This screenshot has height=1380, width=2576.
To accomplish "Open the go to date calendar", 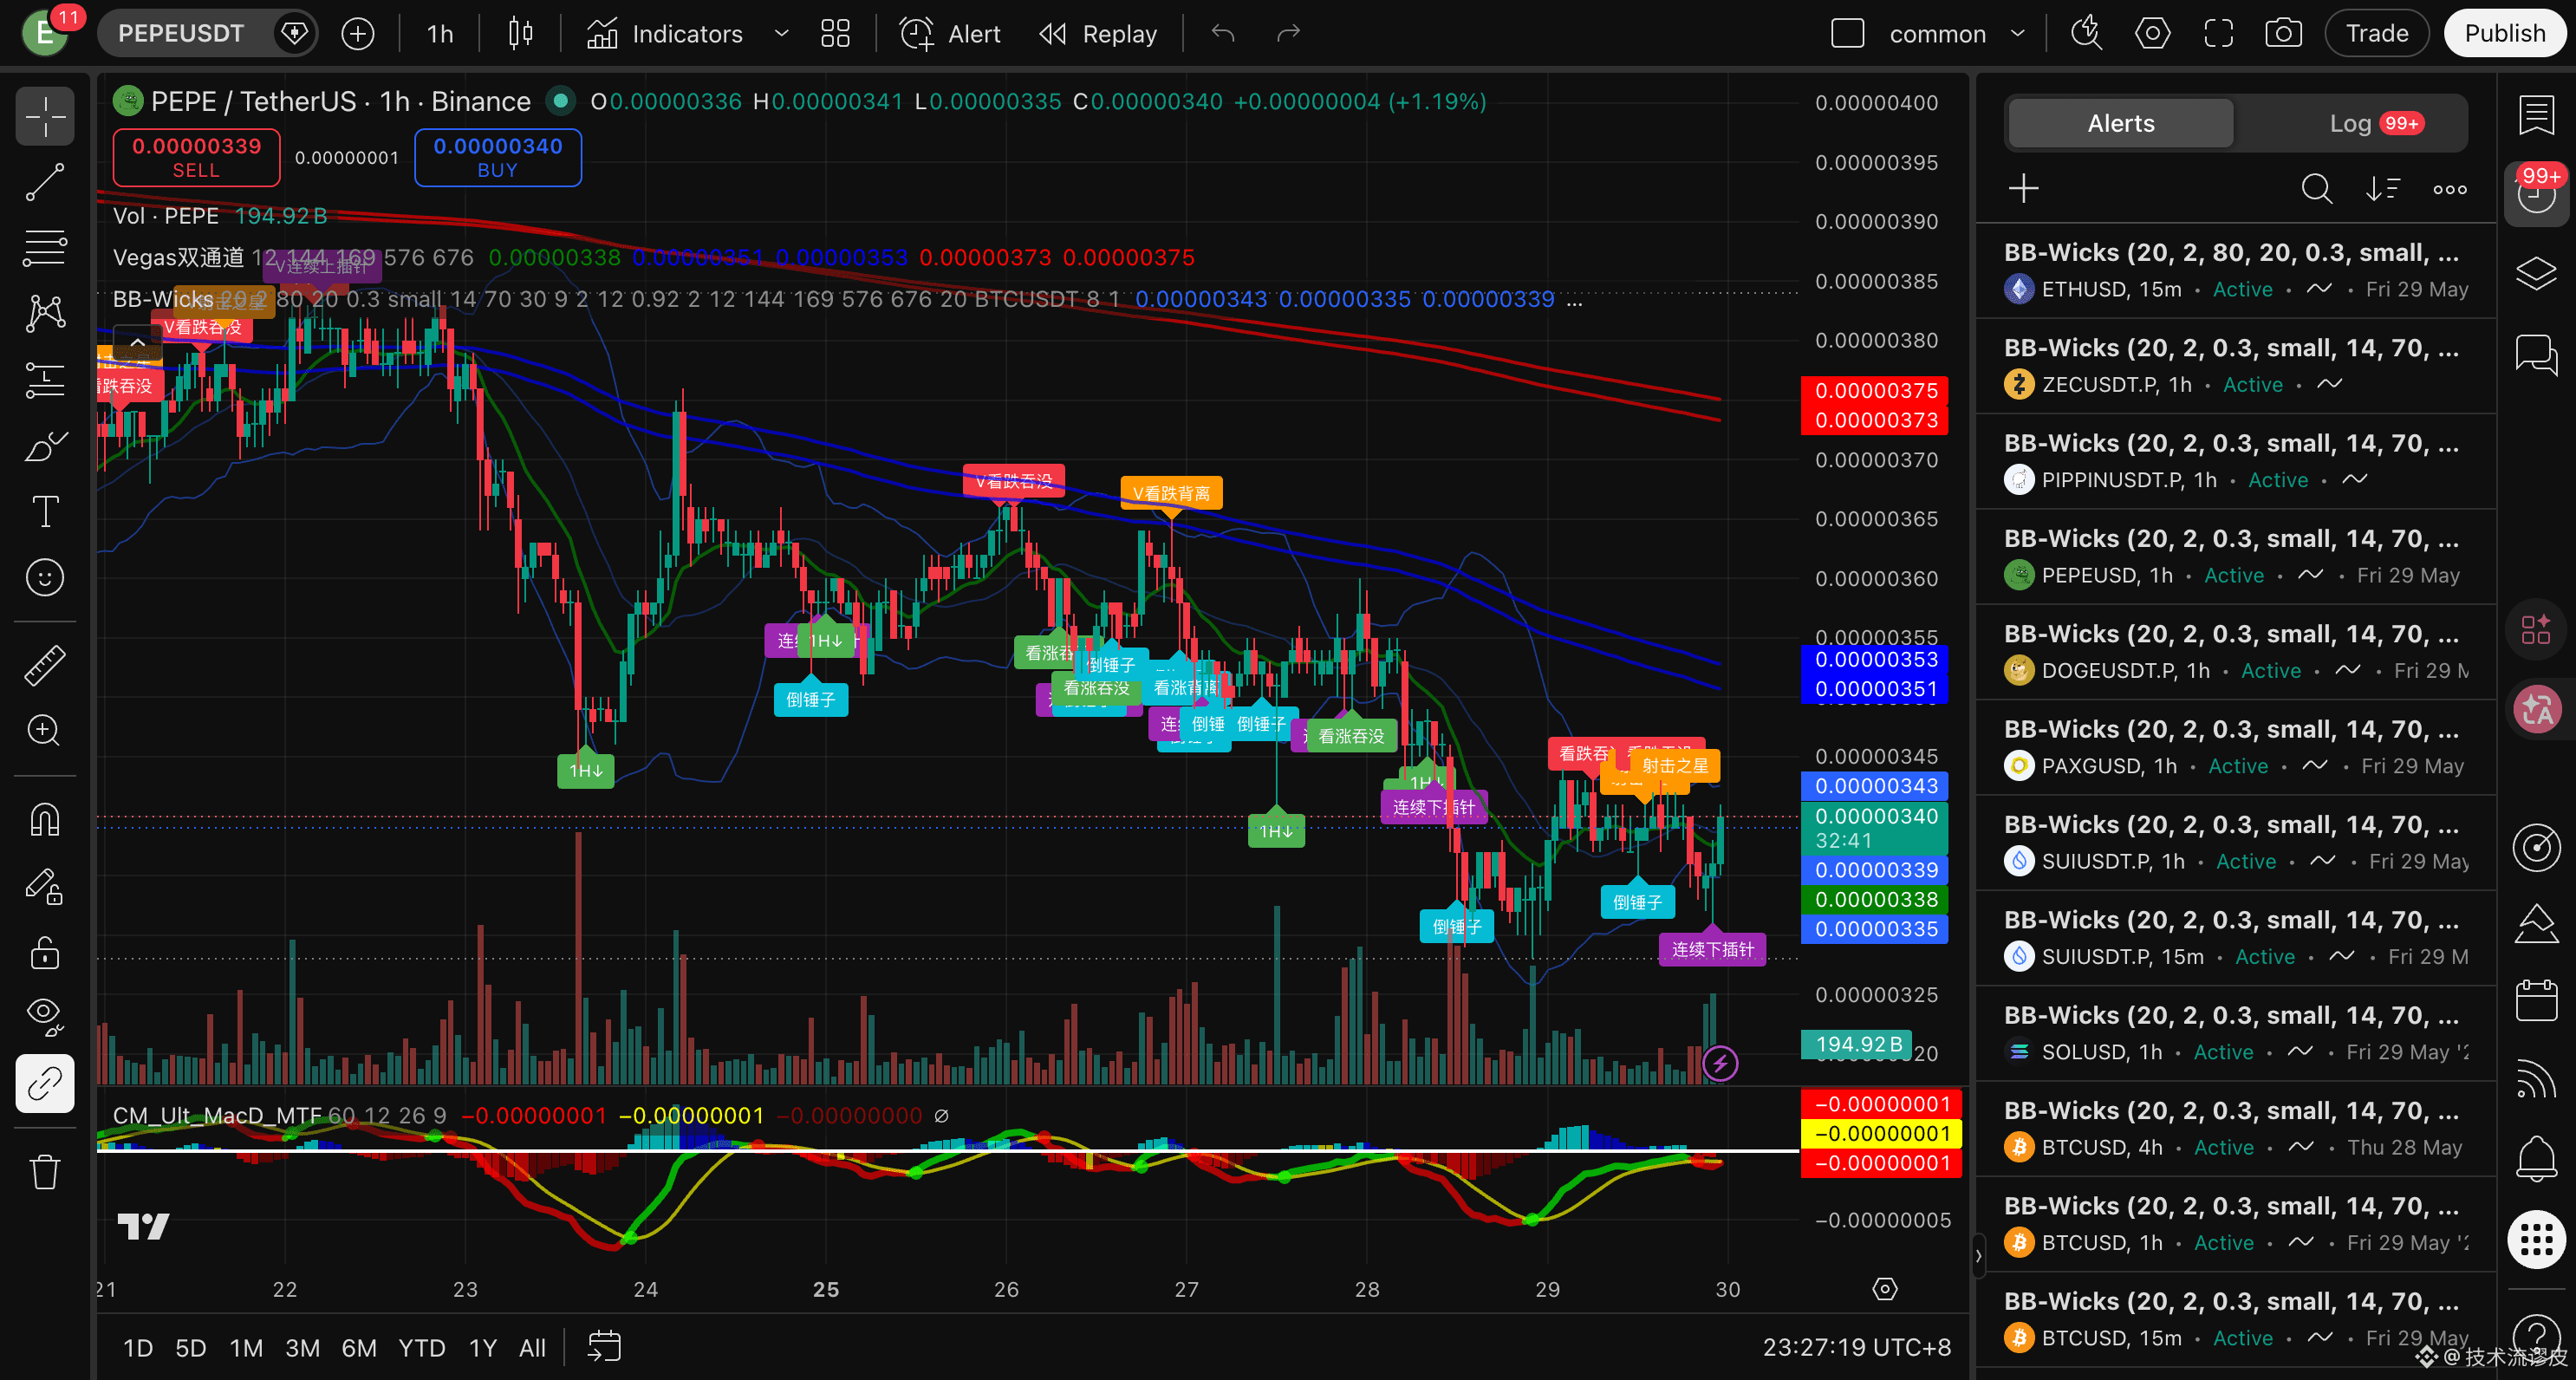I will [x=604, y=1347].
